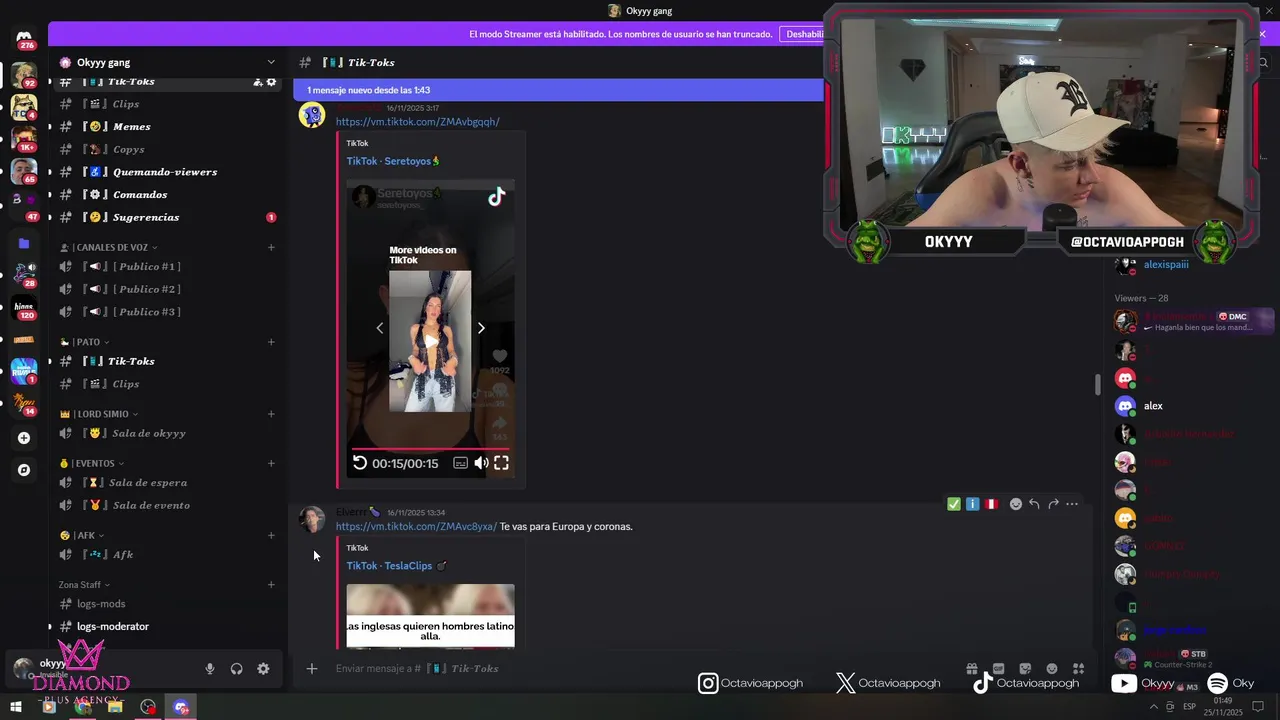Viewport: 1280px width, 720px height.
Task: Collapse the Zona Staff category
Action: [x=84, y=585]
